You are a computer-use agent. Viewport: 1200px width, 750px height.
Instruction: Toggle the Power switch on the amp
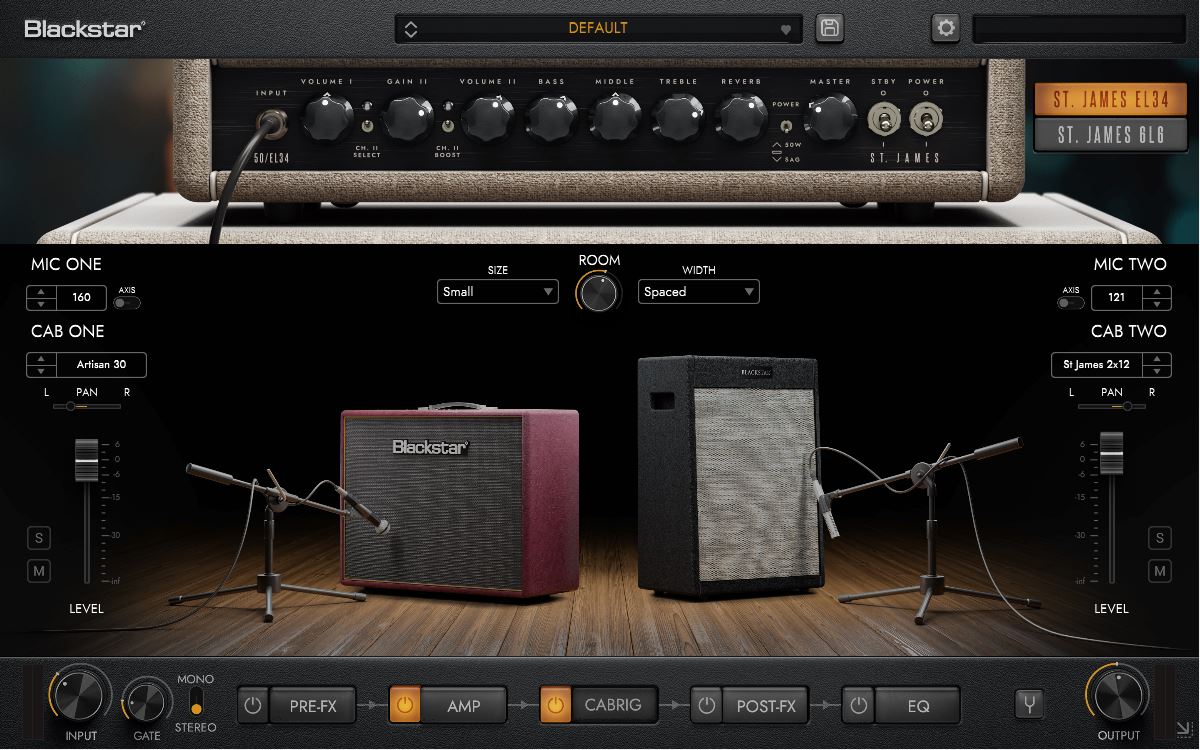[x=925, y=119]
